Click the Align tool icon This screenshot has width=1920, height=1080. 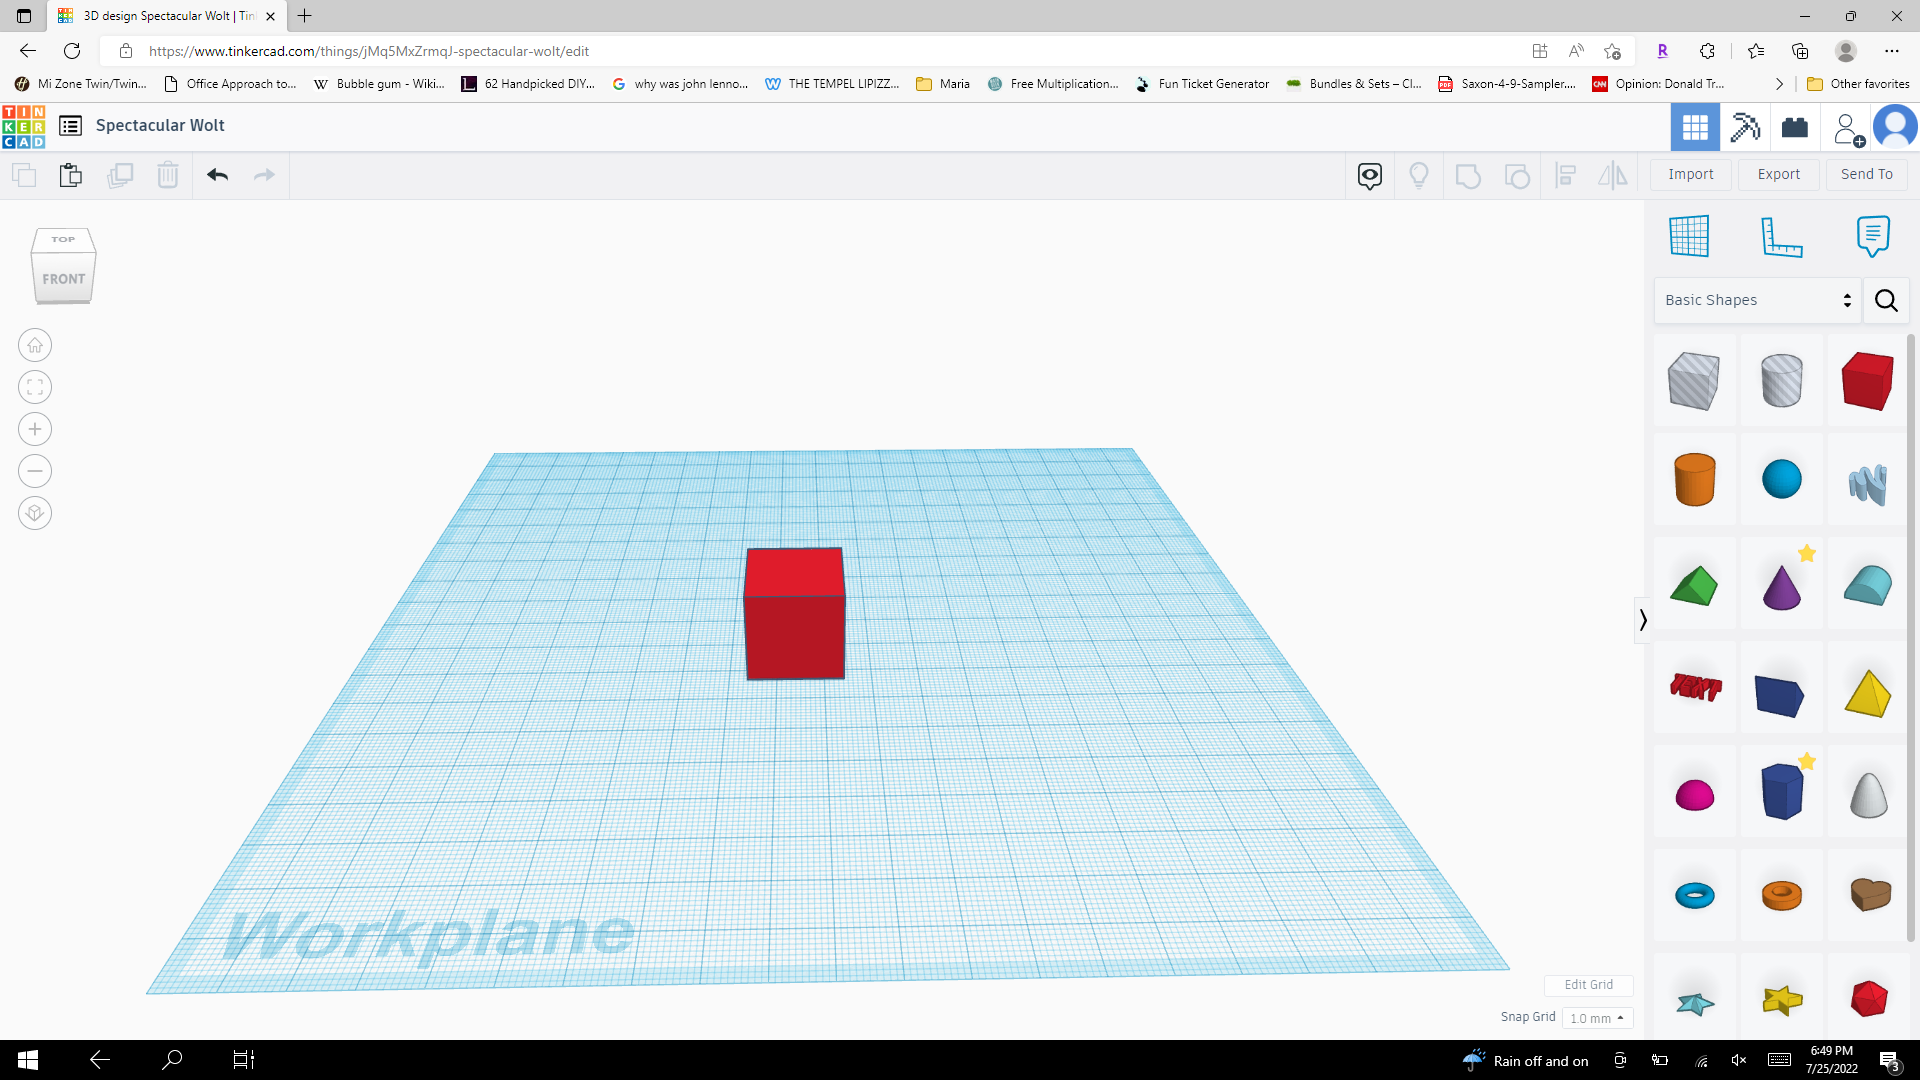[x=1566, y=175]
